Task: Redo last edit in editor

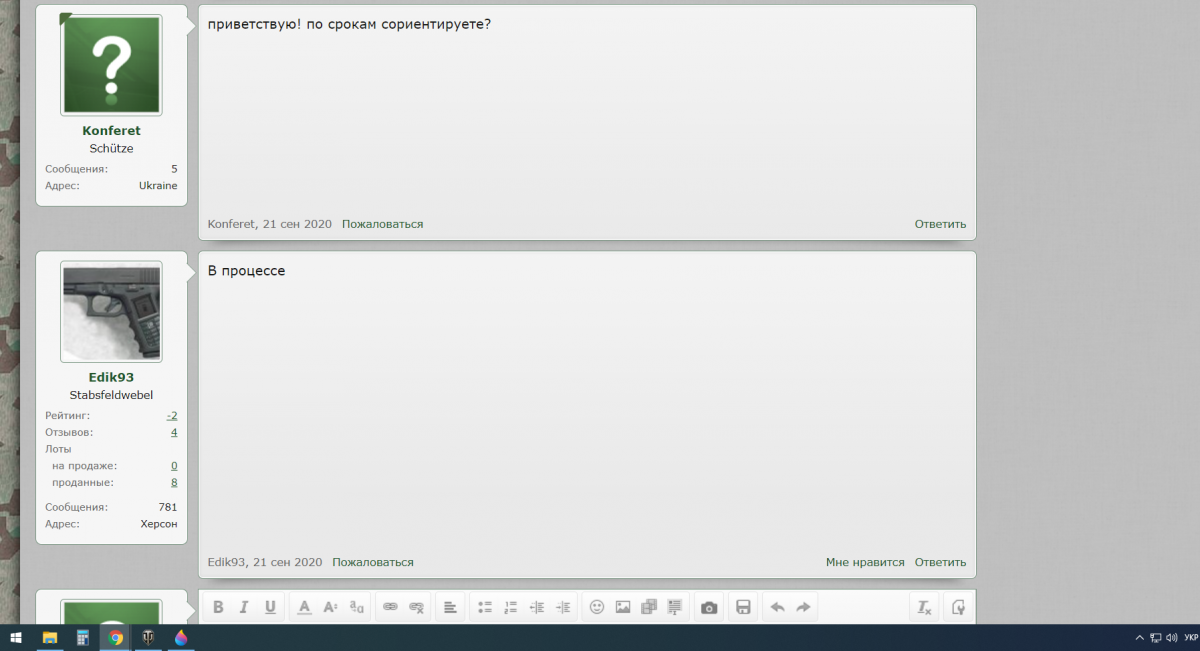Action: click(803, 607)
